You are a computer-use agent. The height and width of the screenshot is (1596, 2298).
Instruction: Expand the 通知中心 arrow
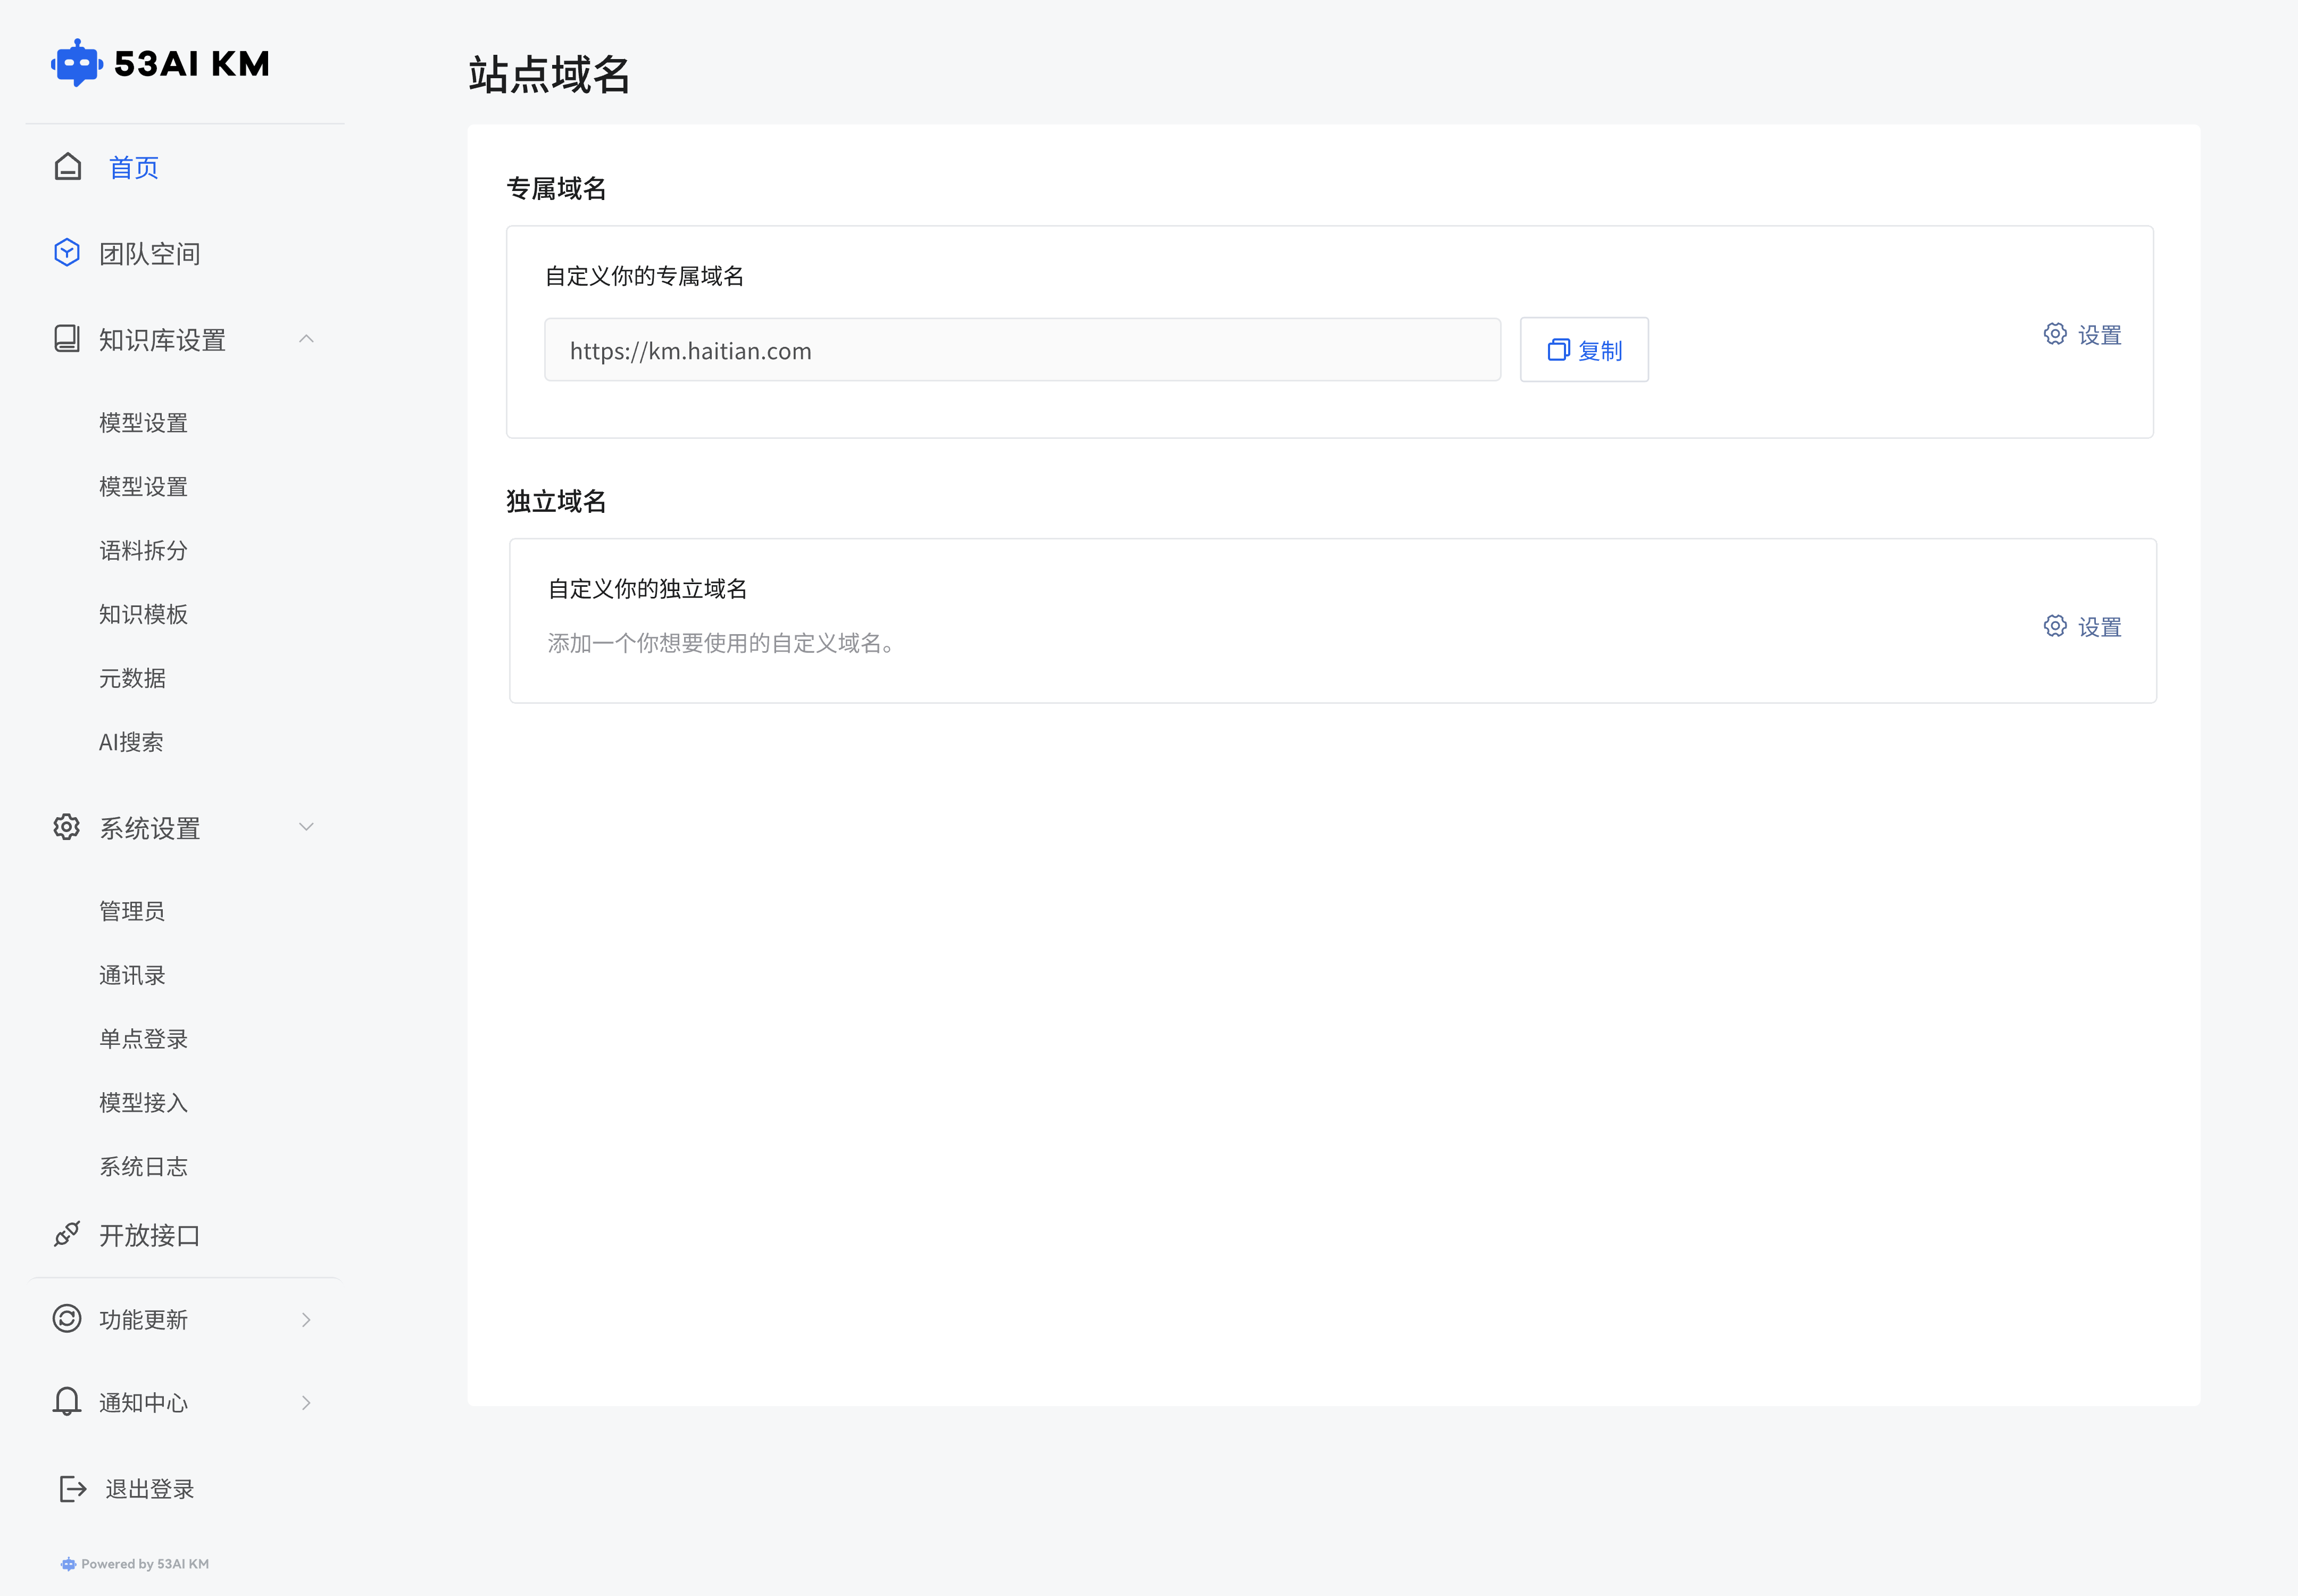click(x=306, y=1402)
